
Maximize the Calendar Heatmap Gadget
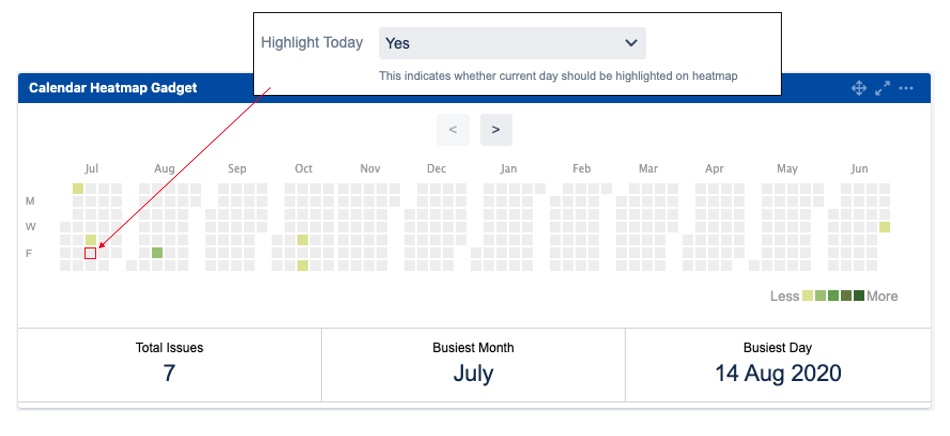[x=882, y=88]
